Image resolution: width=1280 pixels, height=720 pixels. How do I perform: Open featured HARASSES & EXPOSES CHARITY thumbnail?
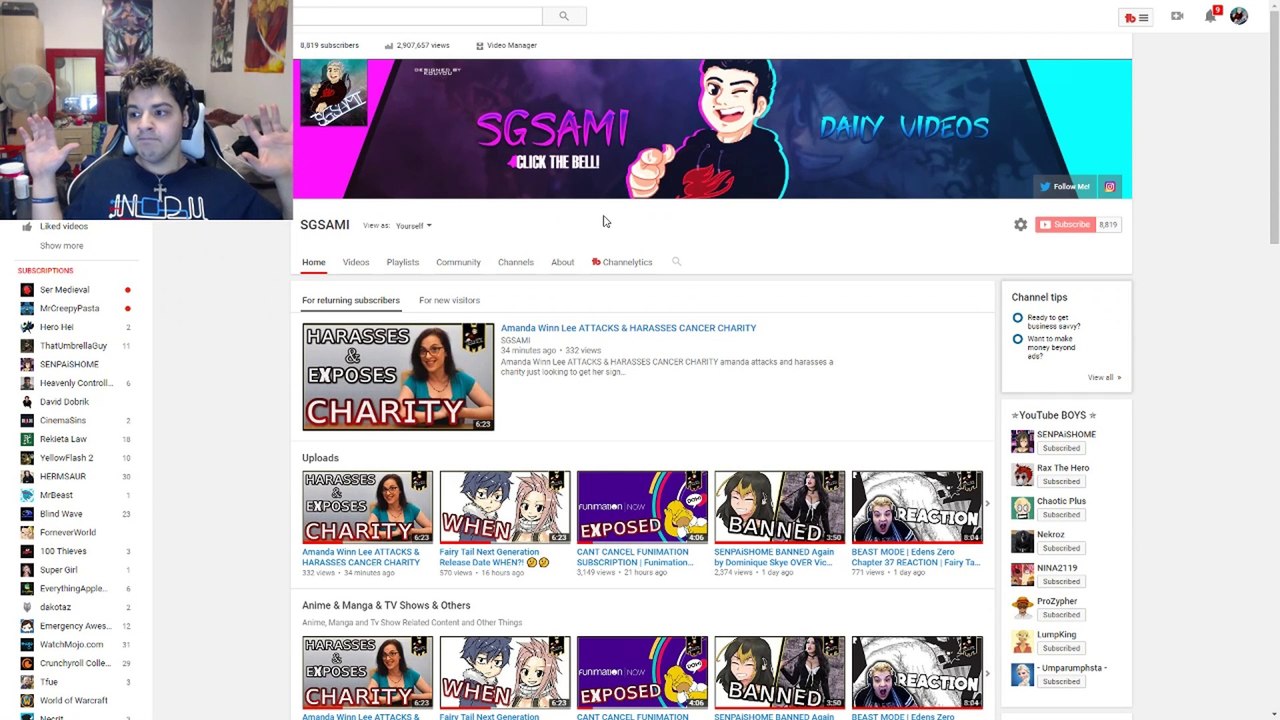pos(398,376)
